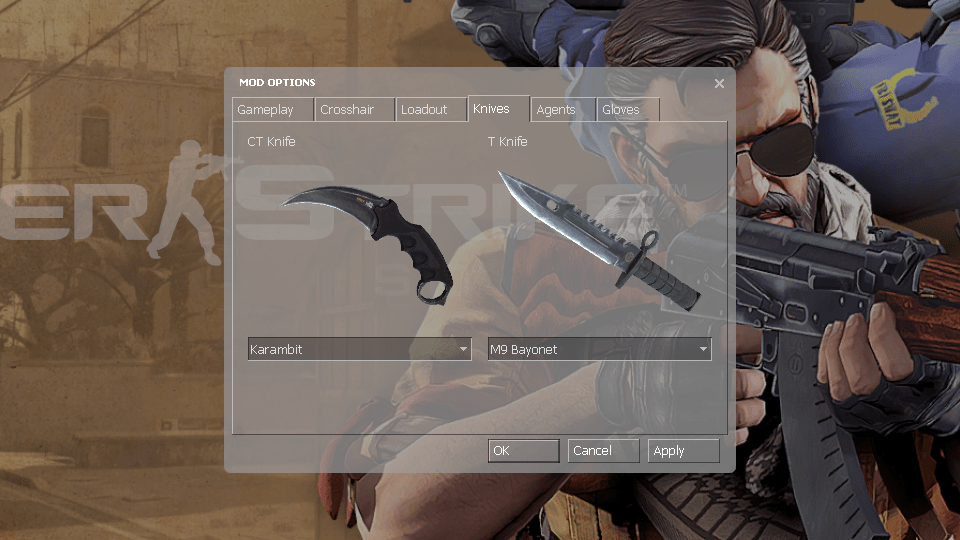Open the Crosshair tab
Image resolution: width=960 pixels, height=540 pixels.
click(347, 110)
